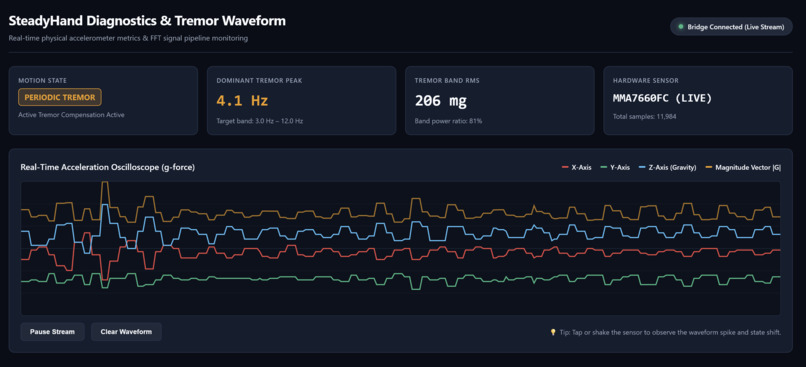The height and width of the screenshot is (367, 806).
Task: Click the 'Total samples: 11,984' text
Action: click(x=644, y=117)
